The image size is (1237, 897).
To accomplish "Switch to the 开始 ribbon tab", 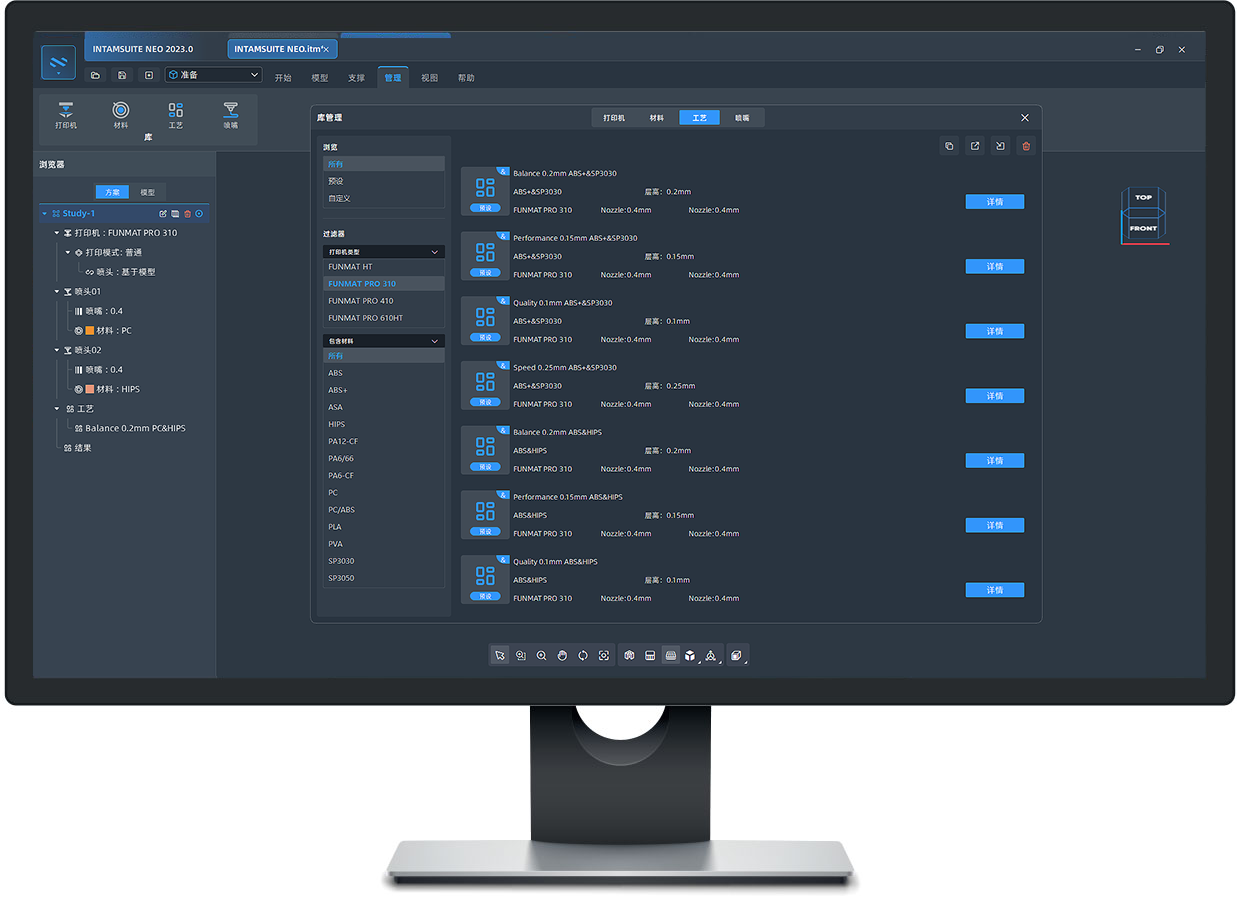I will click(283, 78).
